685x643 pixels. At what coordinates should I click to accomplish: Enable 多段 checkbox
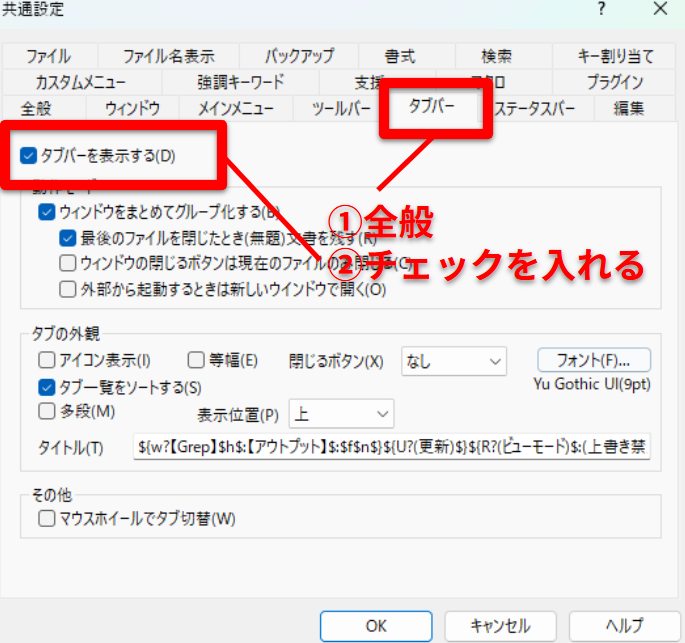[x=47, y=411]
